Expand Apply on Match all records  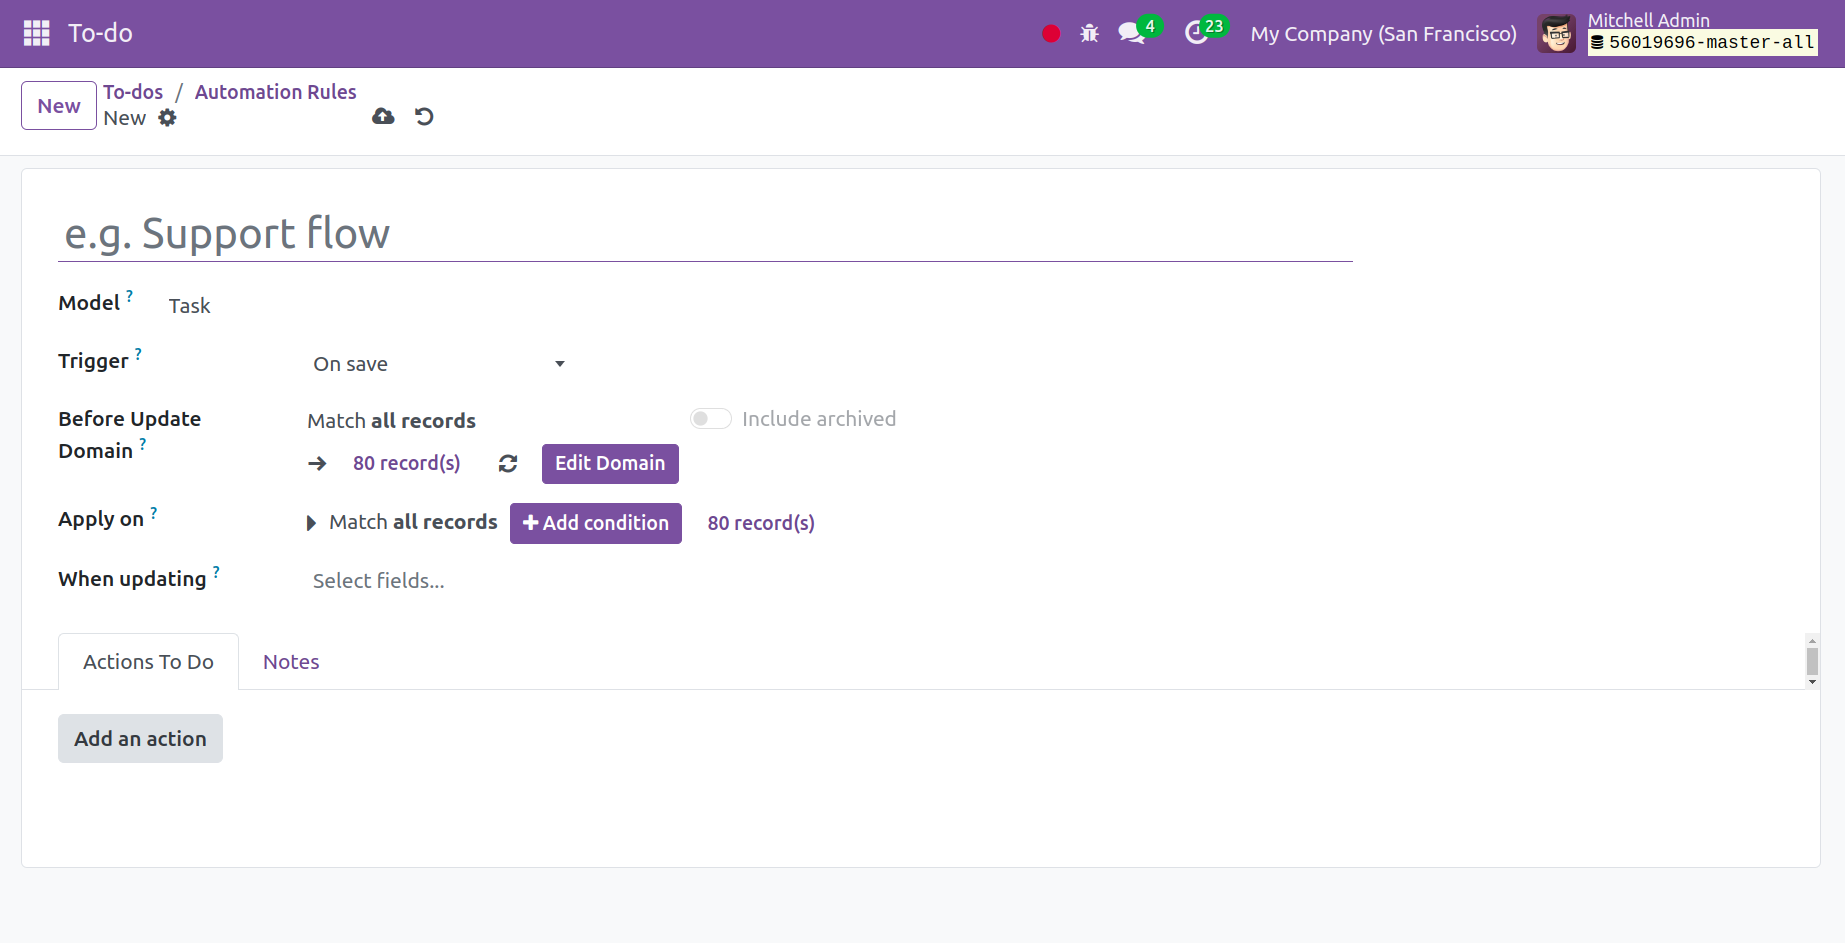coord(311,523)
